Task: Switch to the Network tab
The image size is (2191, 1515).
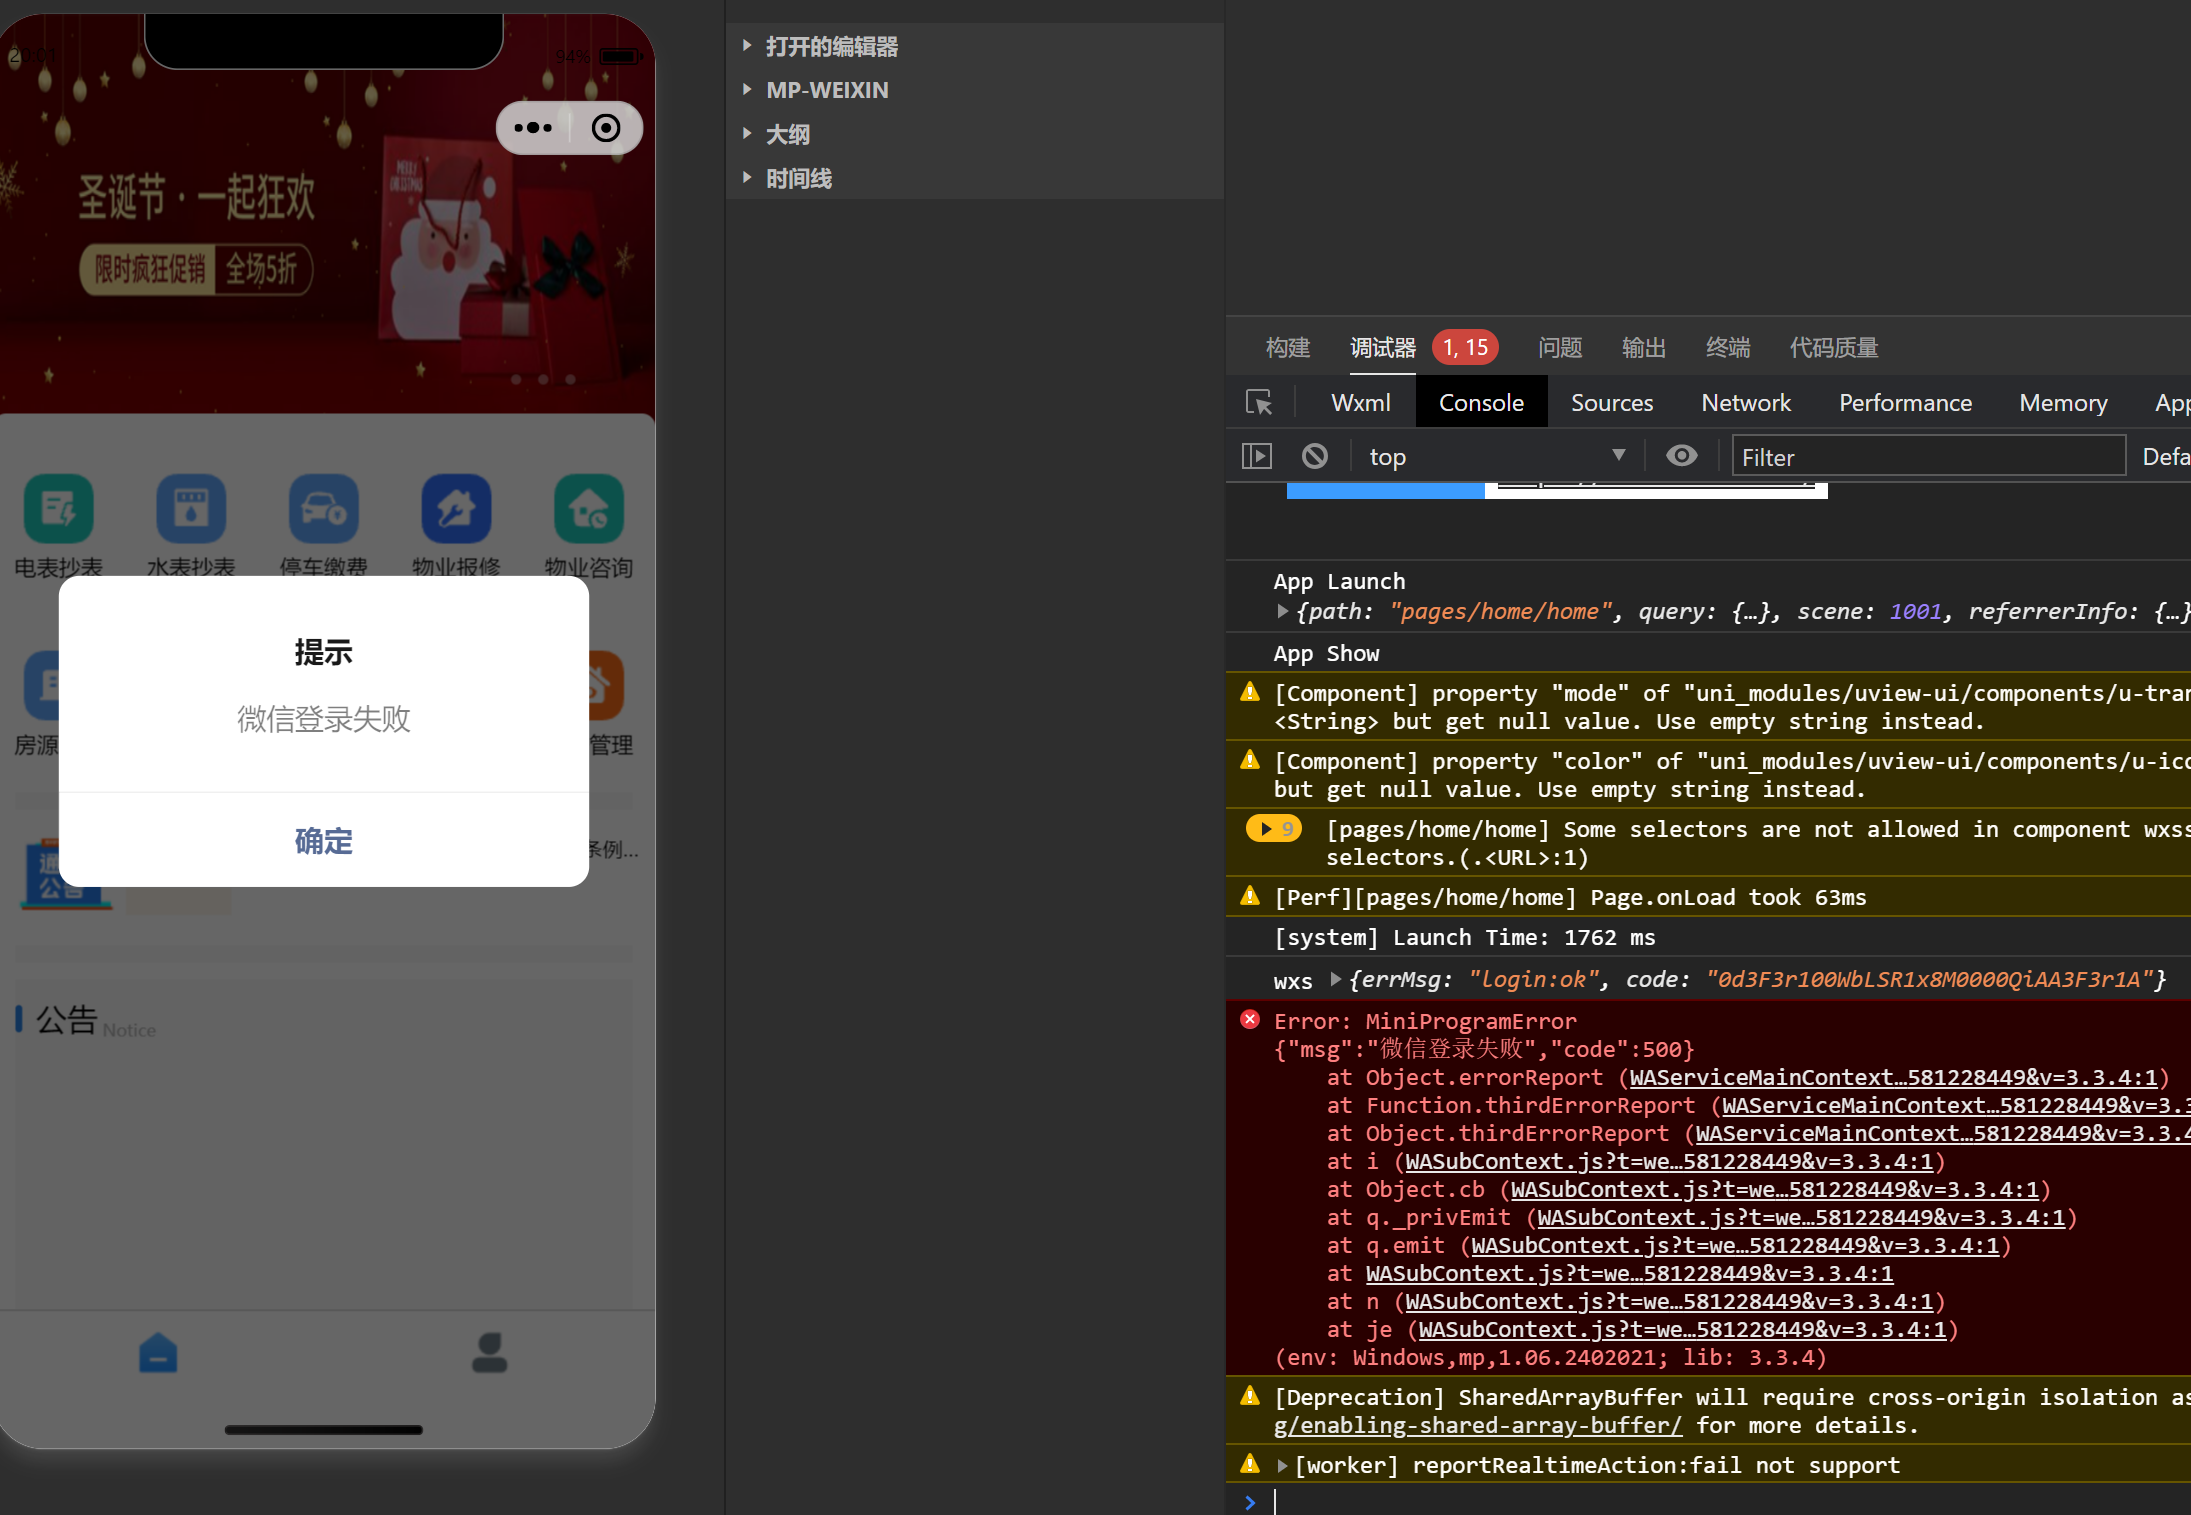Action: (x=1745, y=403)
